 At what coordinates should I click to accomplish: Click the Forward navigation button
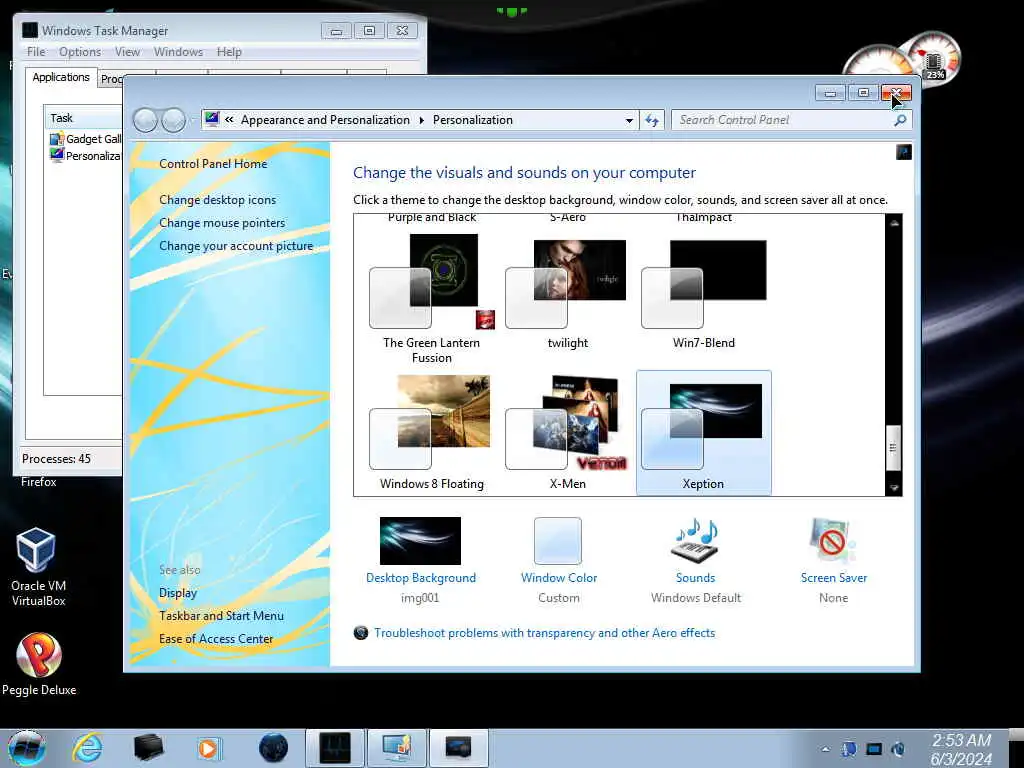tap(173, 120)
